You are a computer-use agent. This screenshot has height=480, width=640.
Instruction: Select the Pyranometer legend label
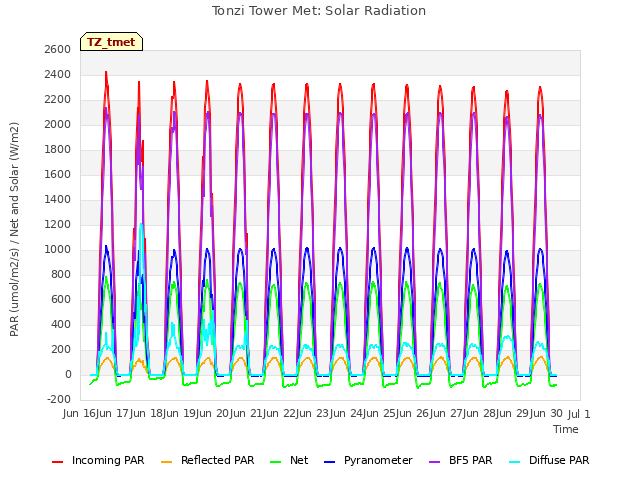pos(378,460)
